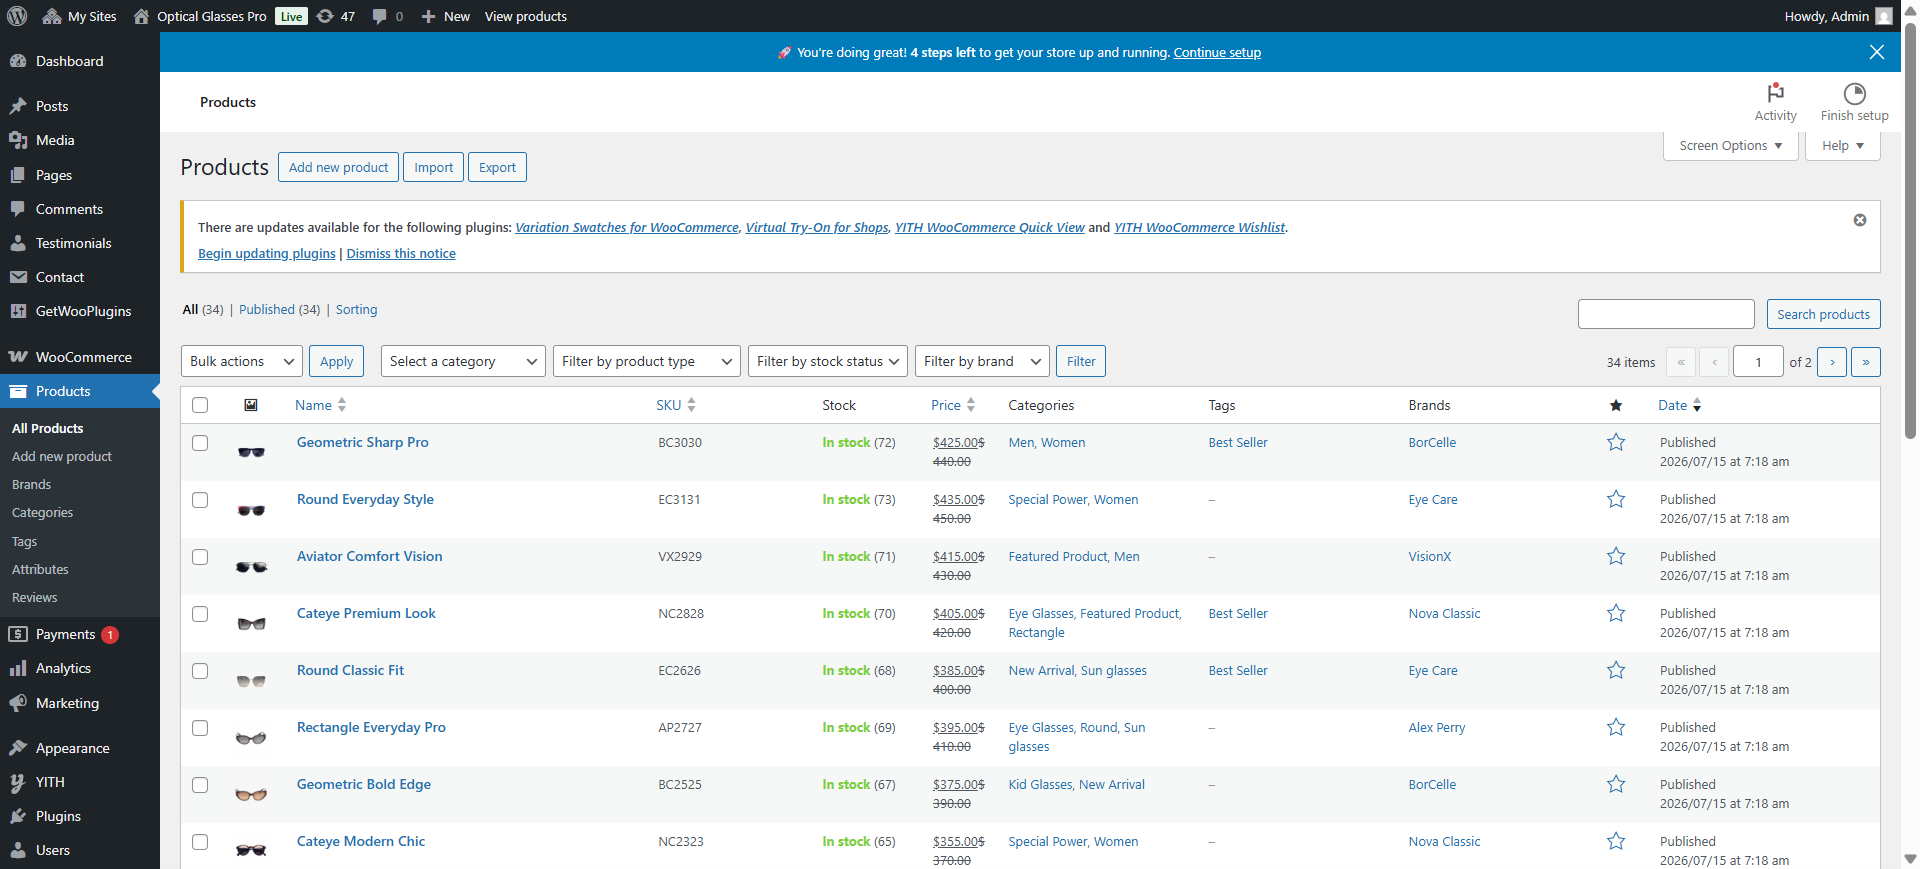Open the Geometric Sharp Pro product thumbnail
This screenshot has width=1920, height=869.
coord(251,452)
